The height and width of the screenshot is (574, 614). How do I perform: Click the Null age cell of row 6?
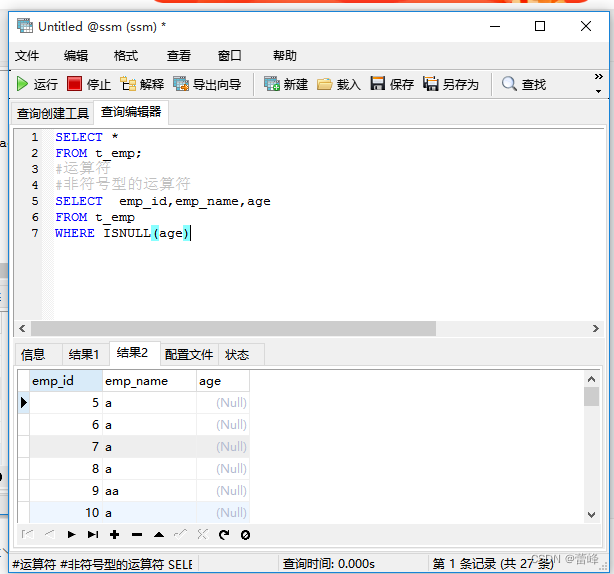(x=223, y=425)
